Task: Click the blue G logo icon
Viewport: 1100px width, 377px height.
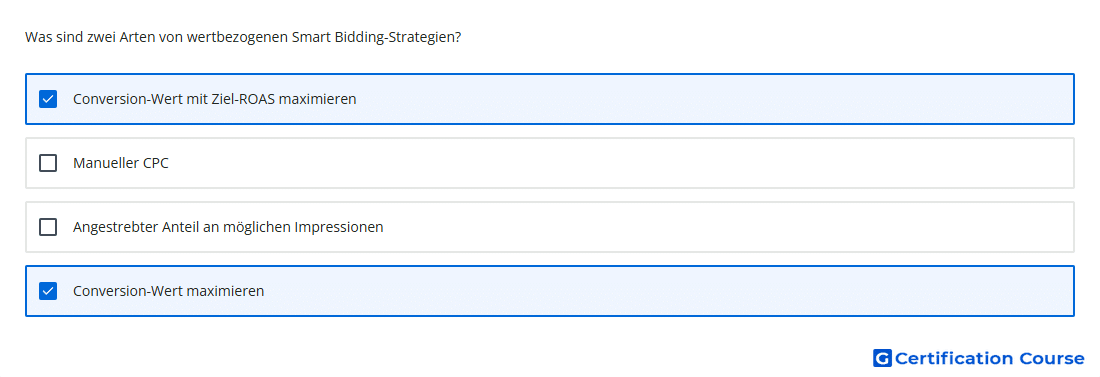Action: coord(882,359)
